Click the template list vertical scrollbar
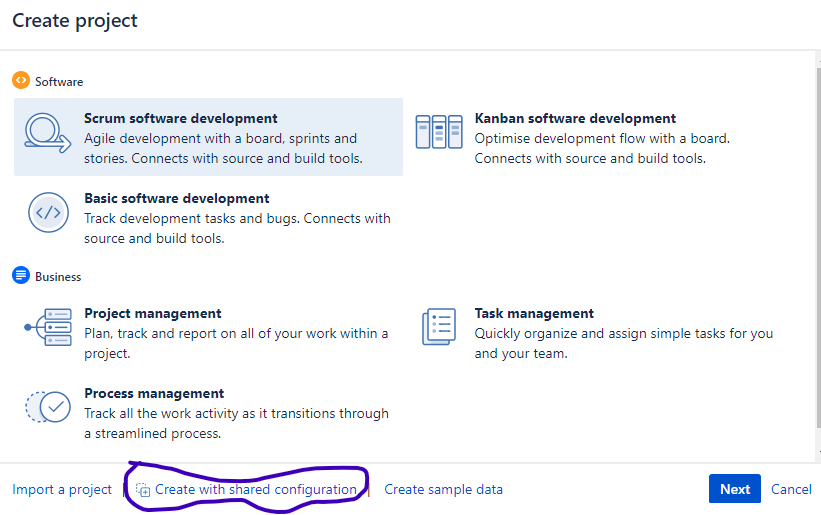 click(818, 246)
